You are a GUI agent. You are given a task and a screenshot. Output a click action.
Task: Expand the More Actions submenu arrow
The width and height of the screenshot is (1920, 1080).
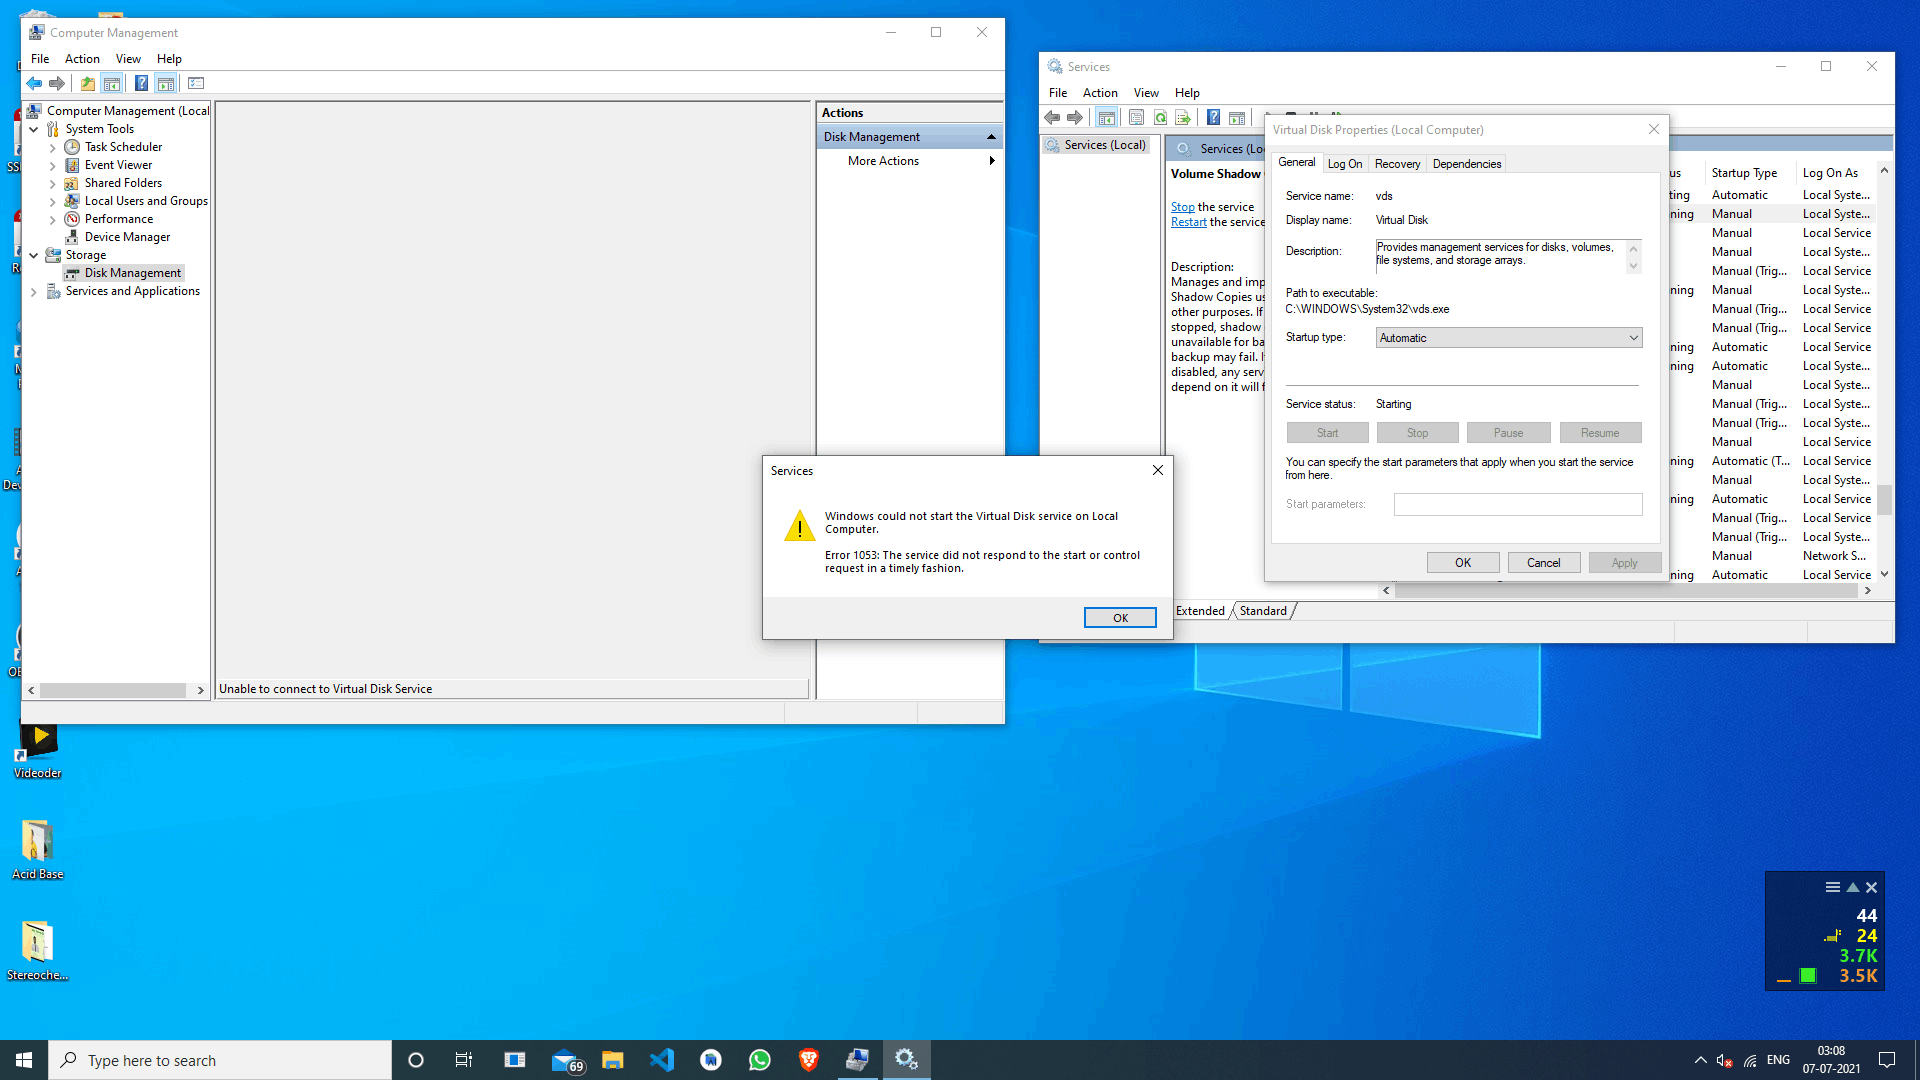(991, 161)
